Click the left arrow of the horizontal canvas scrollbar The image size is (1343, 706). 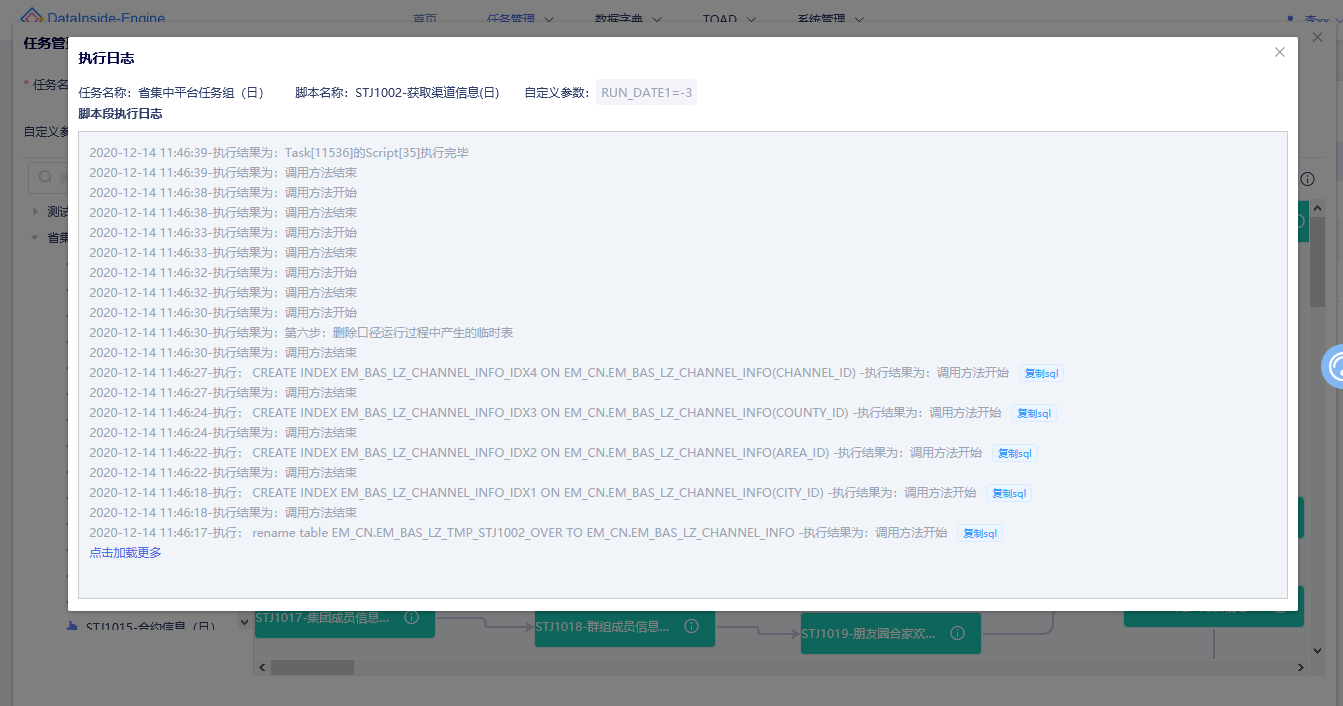(263, 667)
